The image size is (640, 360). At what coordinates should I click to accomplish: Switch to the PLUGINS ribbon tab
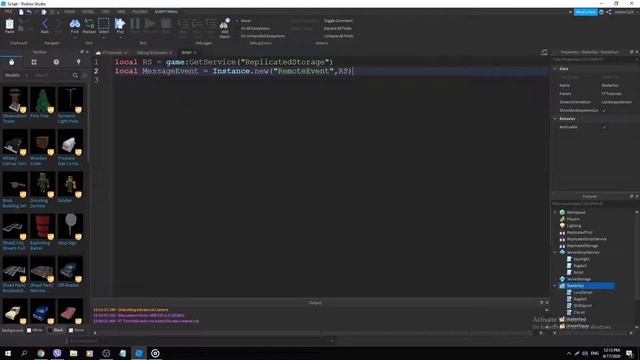(140, 12)
